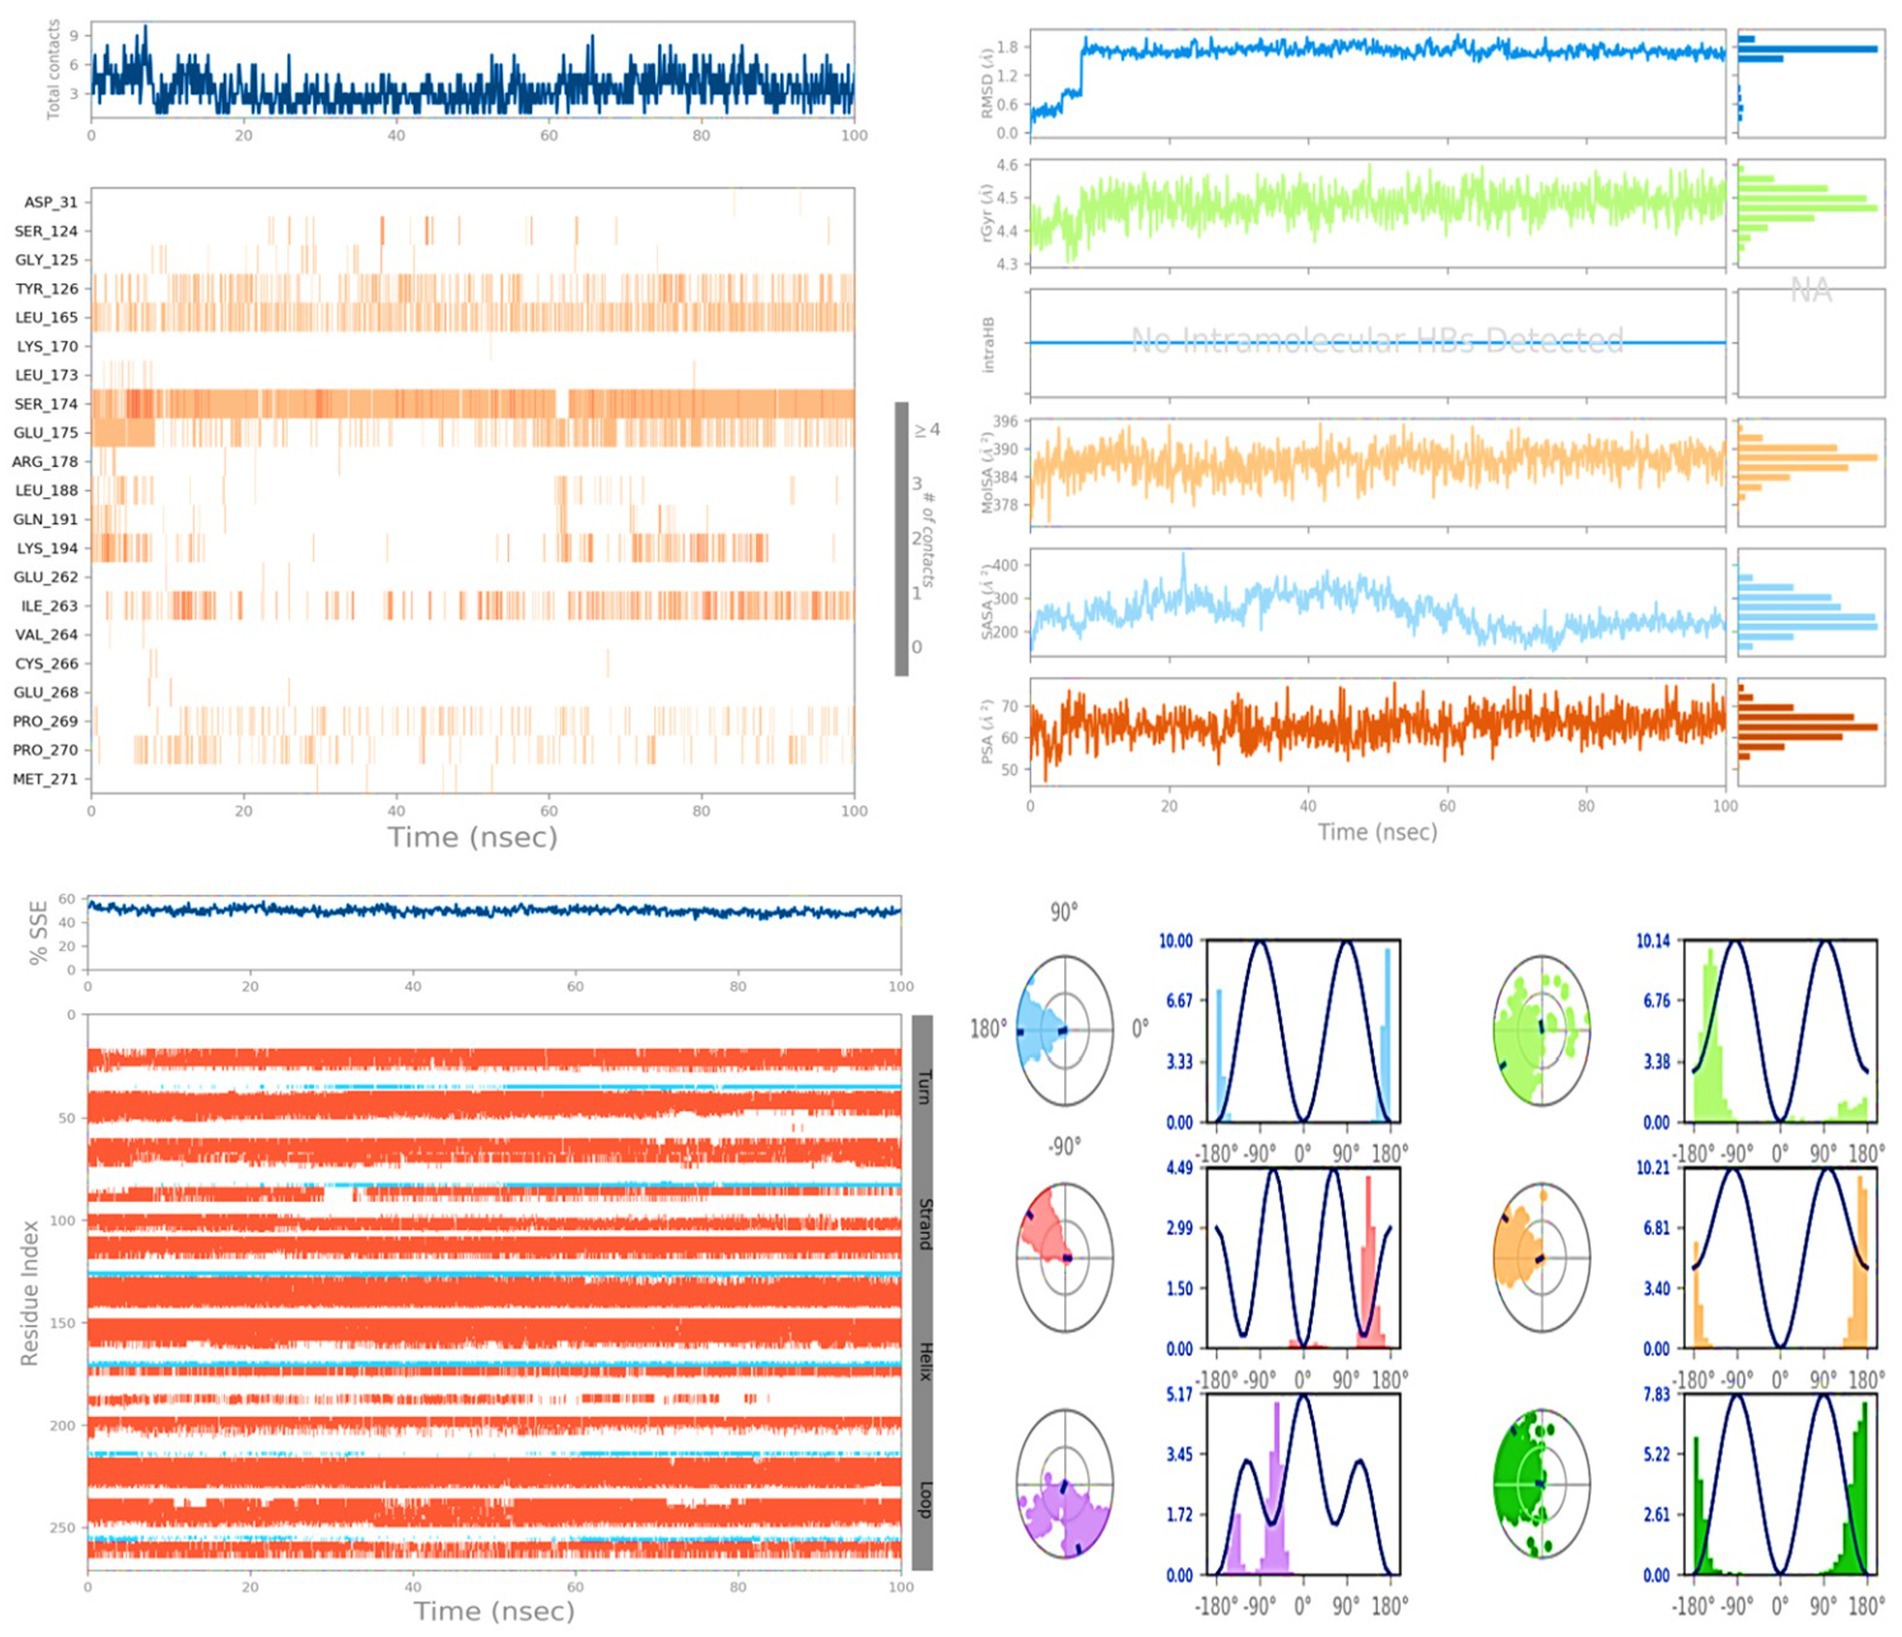Click the RMSD (Å) axis label
The height and width of the screenshot is (1637, 1902).
988,80
